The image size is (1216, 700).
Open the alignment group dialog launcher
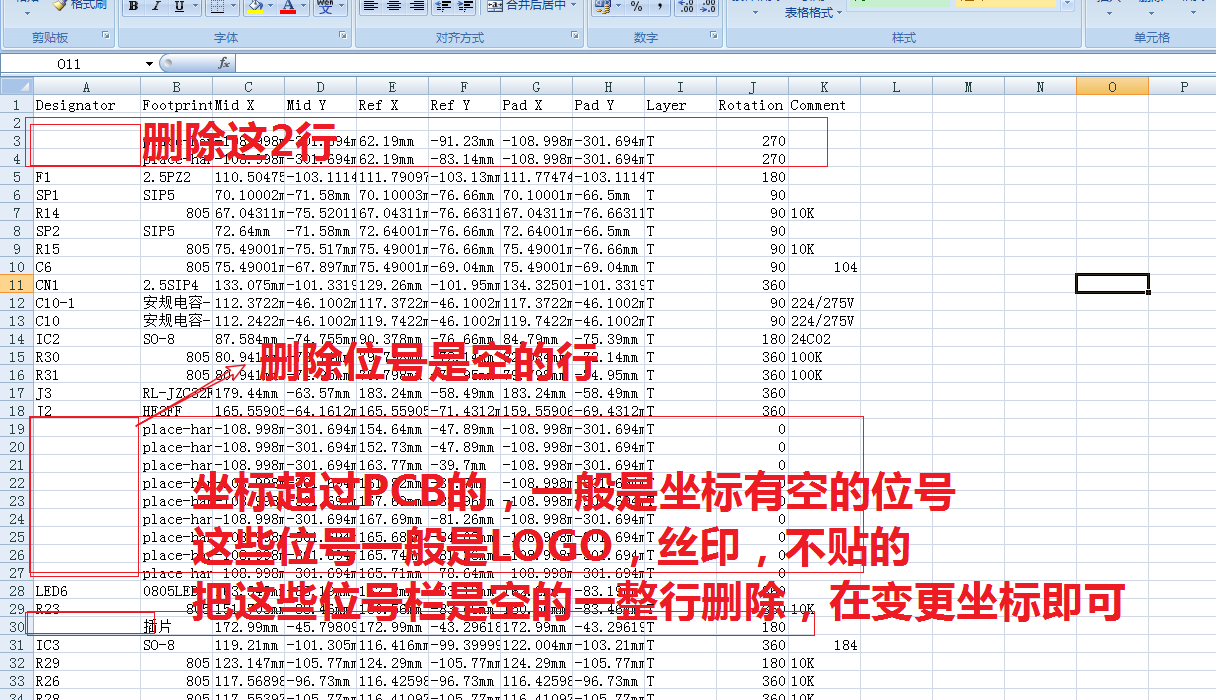click(574, 37)
